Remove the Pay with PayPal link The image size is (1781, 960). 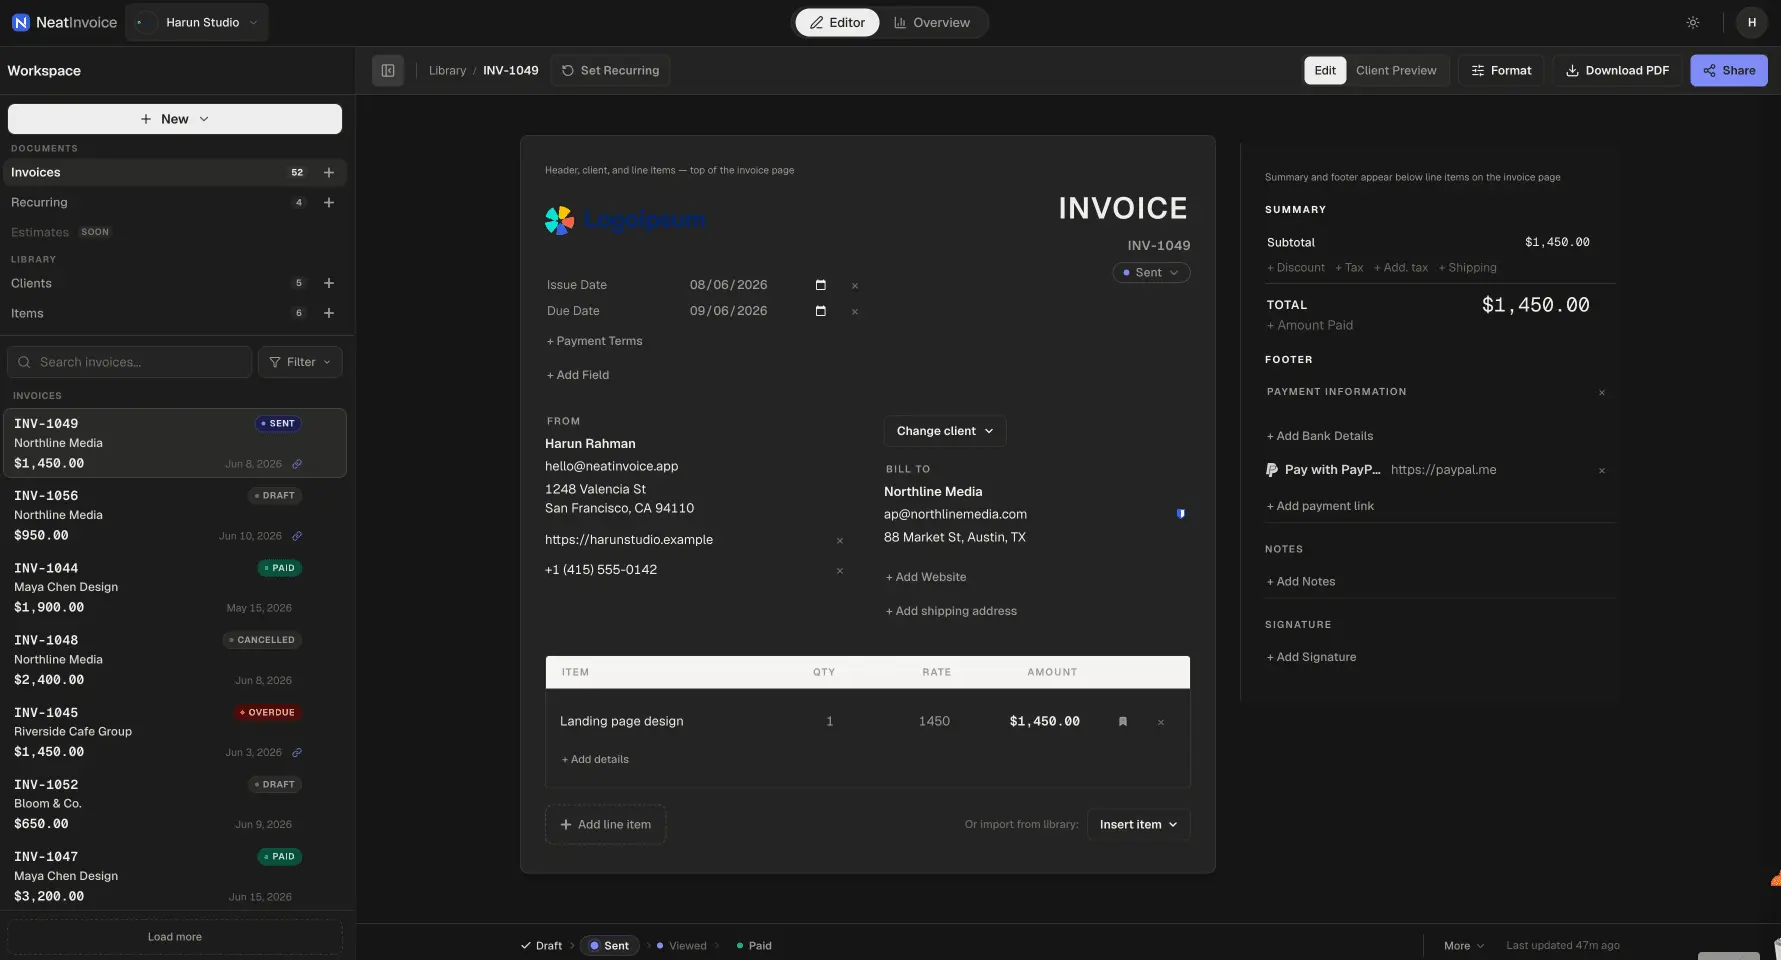tap(1602, 471)
